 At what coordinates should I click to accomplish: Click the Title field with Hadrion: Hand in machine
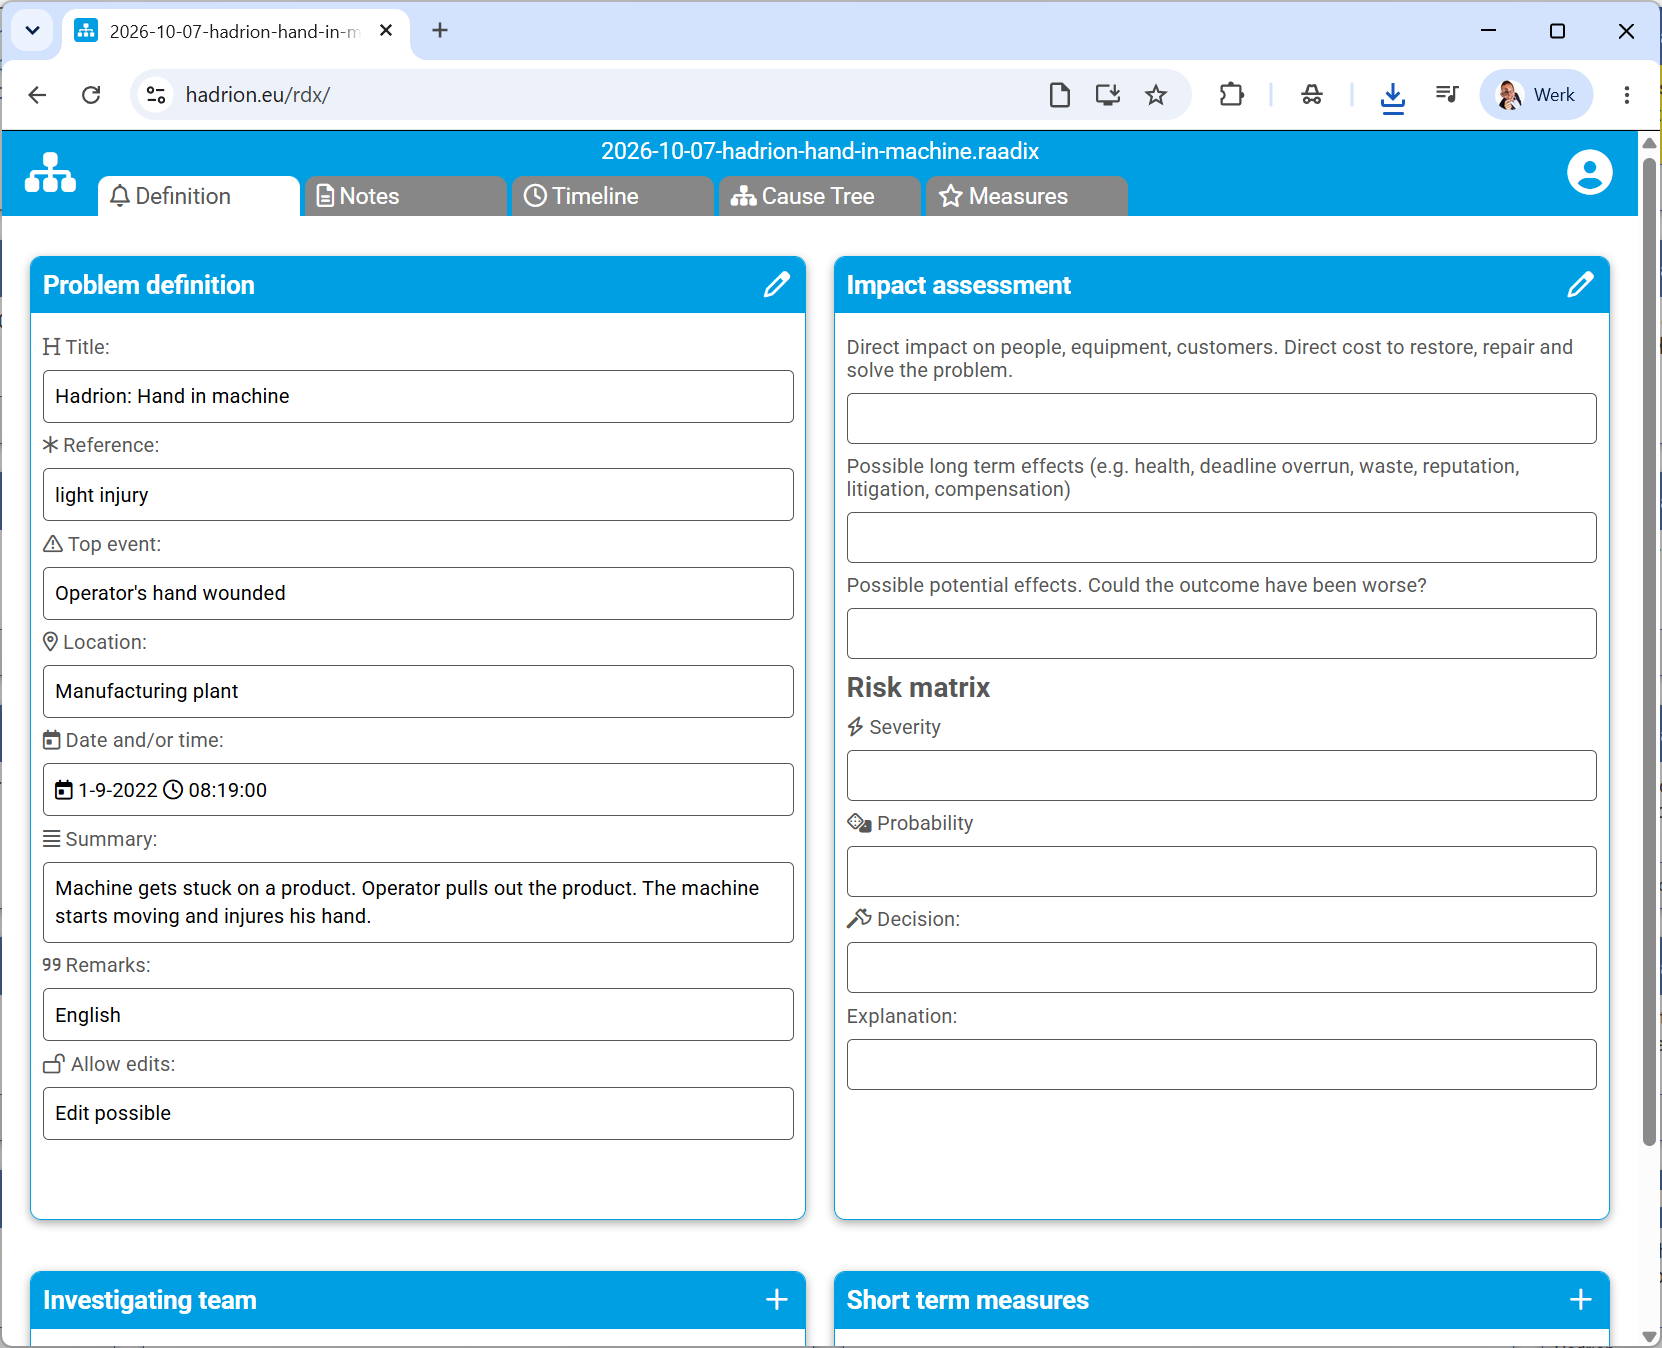pyautogui.click(x=418, y=396)
